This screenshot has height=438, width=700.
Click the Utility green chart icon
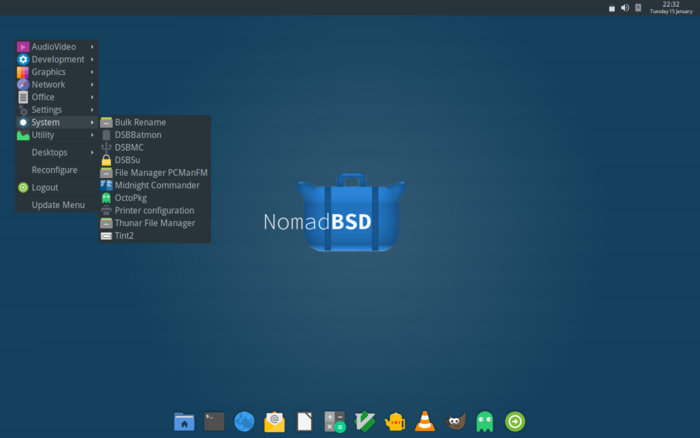[23, 135]
